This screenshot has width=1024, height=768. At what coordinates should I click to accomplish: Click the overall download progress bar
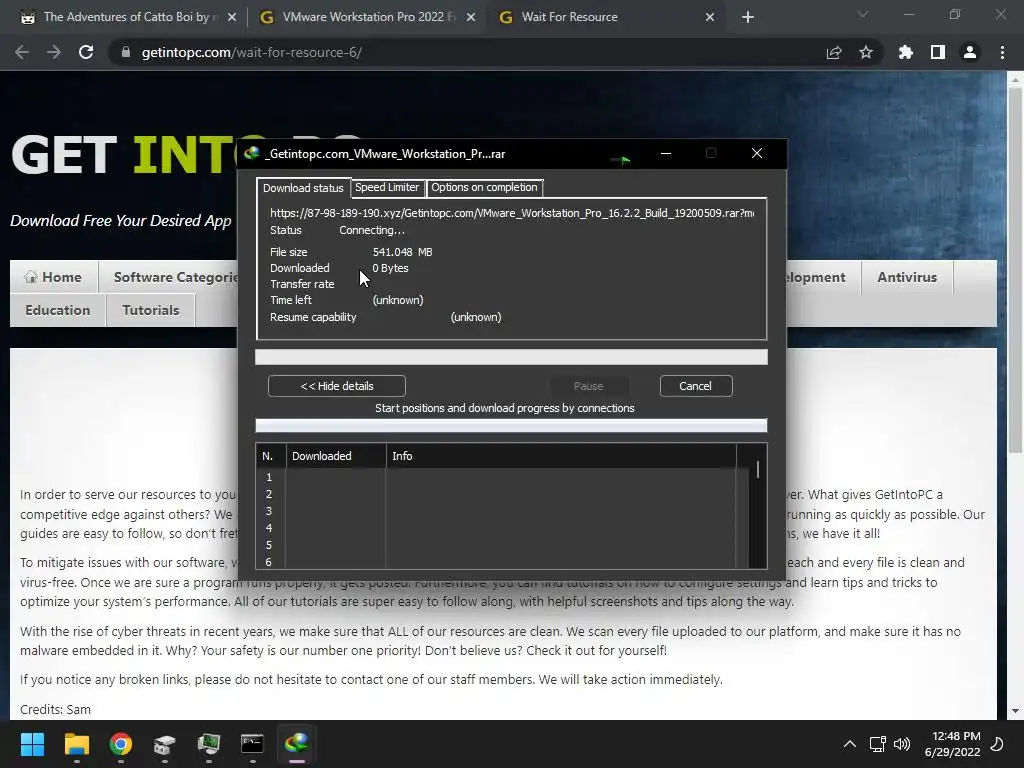511,357
